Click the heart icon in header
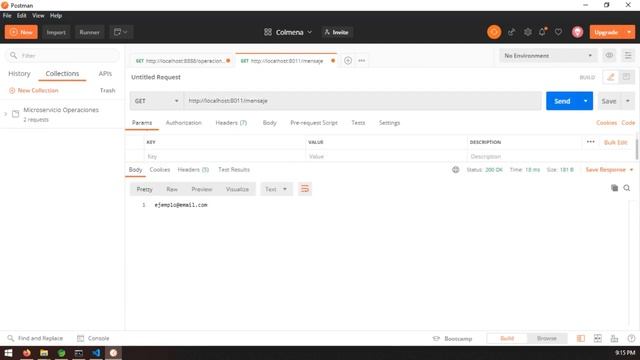Viewport: 640px width, 360px height. [x=558, y=32]
